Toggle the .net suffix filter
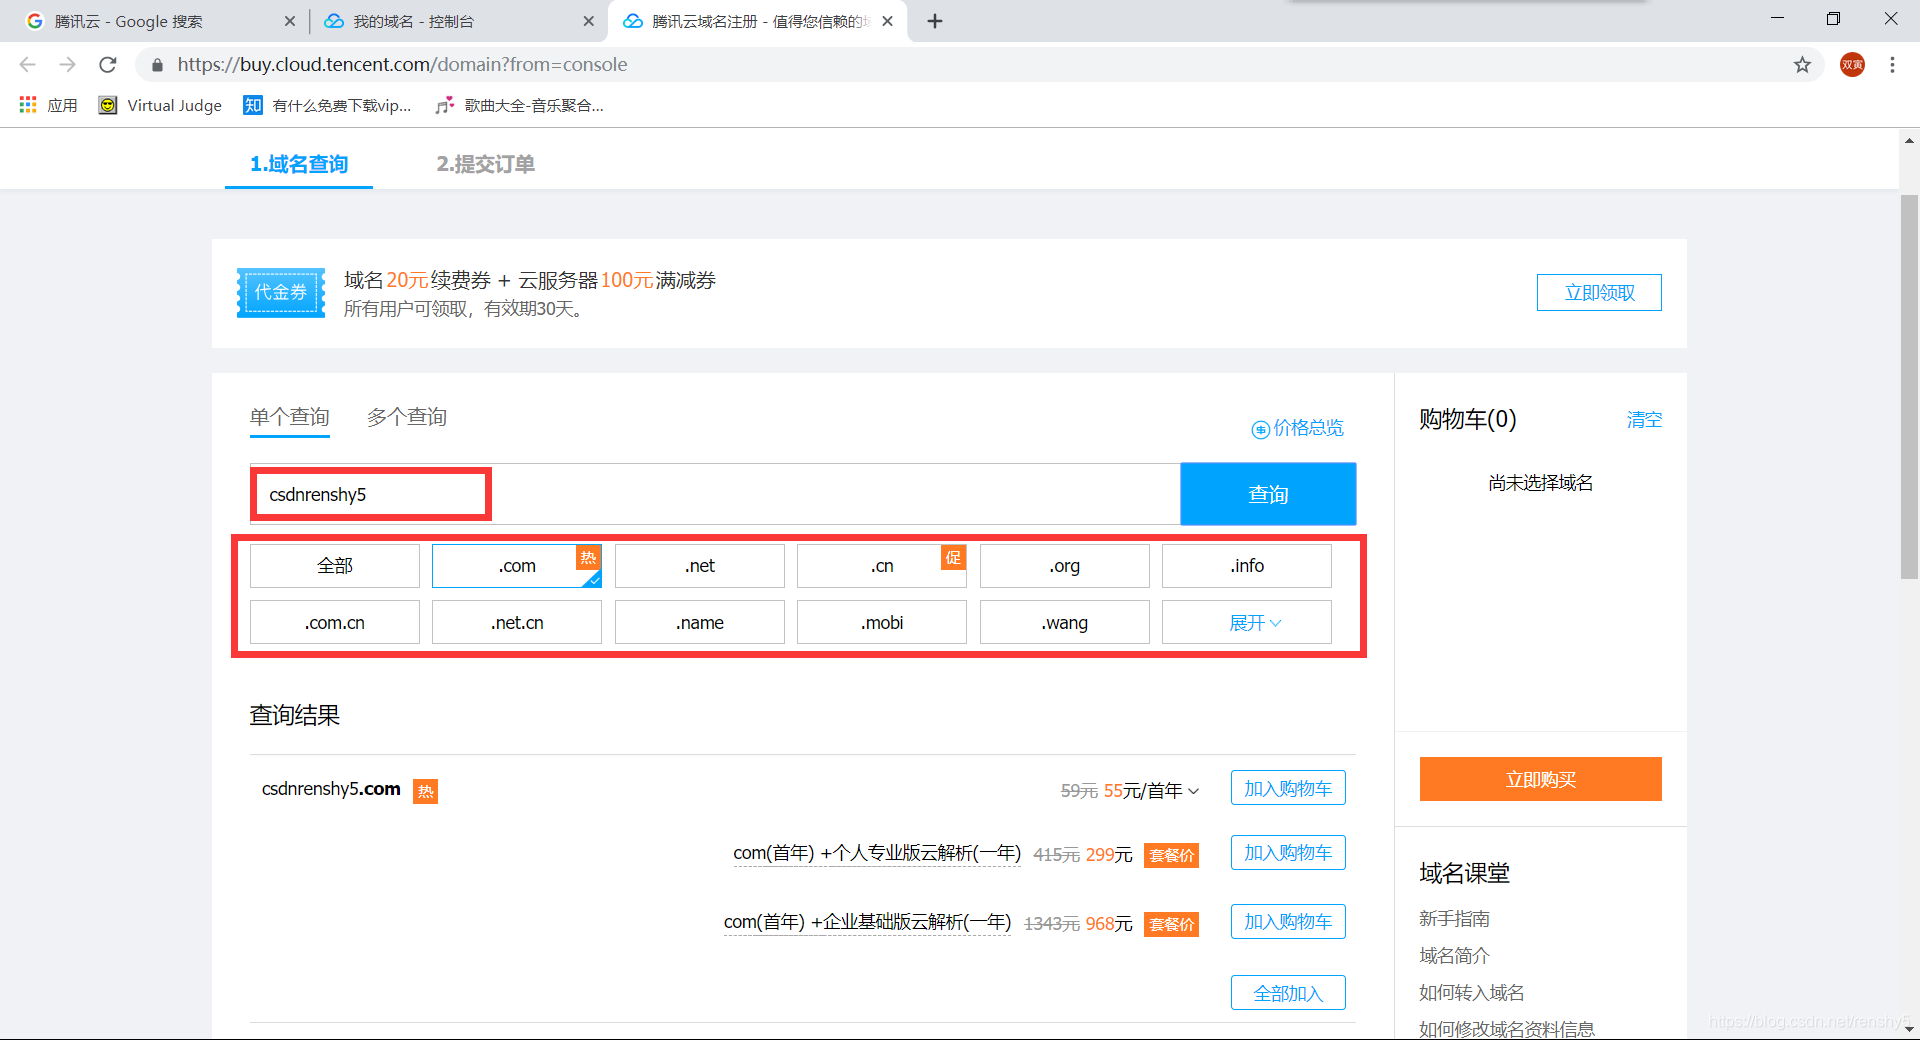This screenshot has width=1920, height=1040. pyautogui.click(x=700, y=566)
